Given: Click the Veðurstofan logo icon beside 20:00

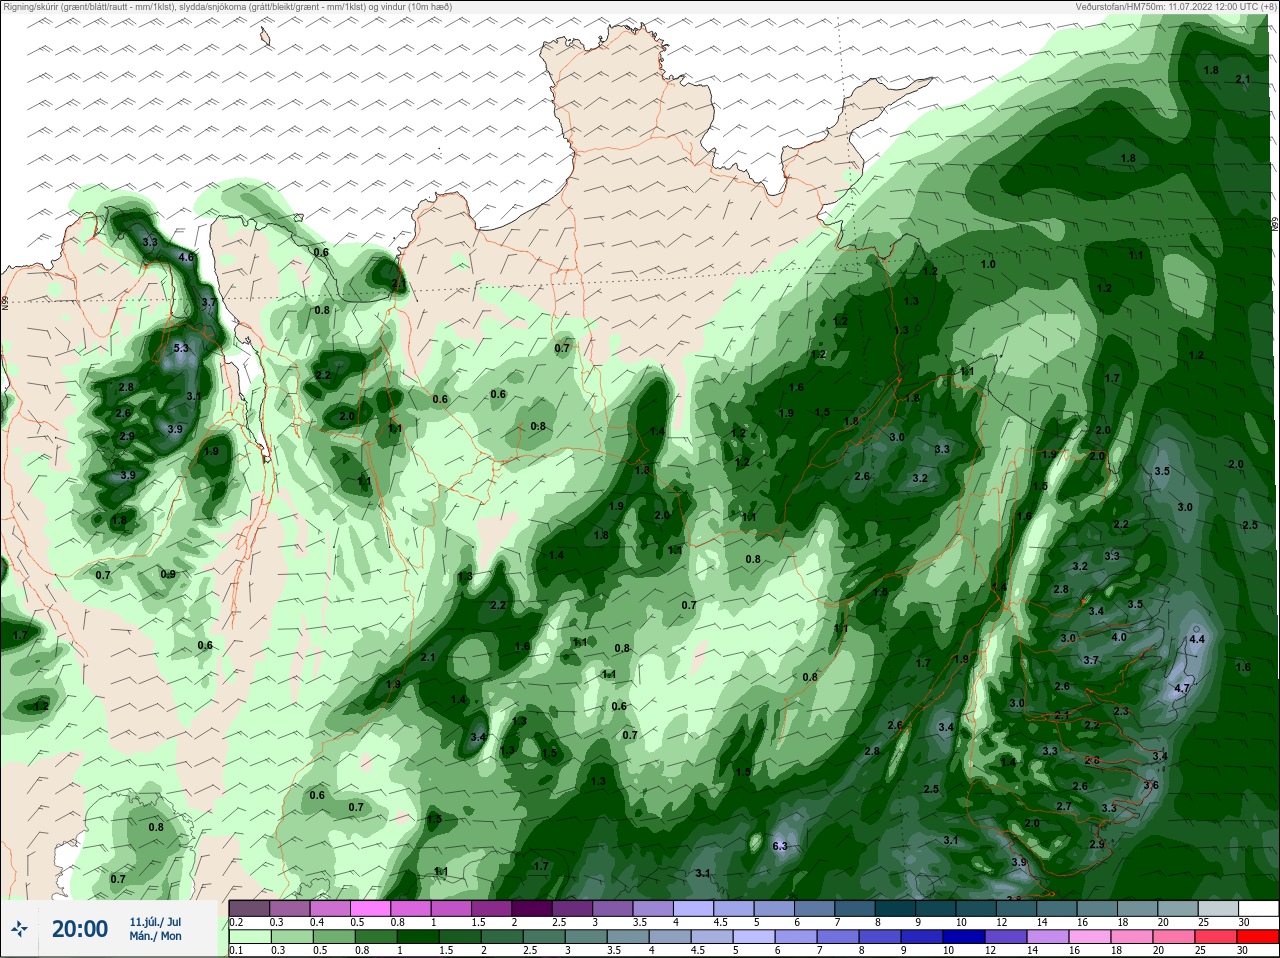Looking at the screenshot, I should coord(18,929).
